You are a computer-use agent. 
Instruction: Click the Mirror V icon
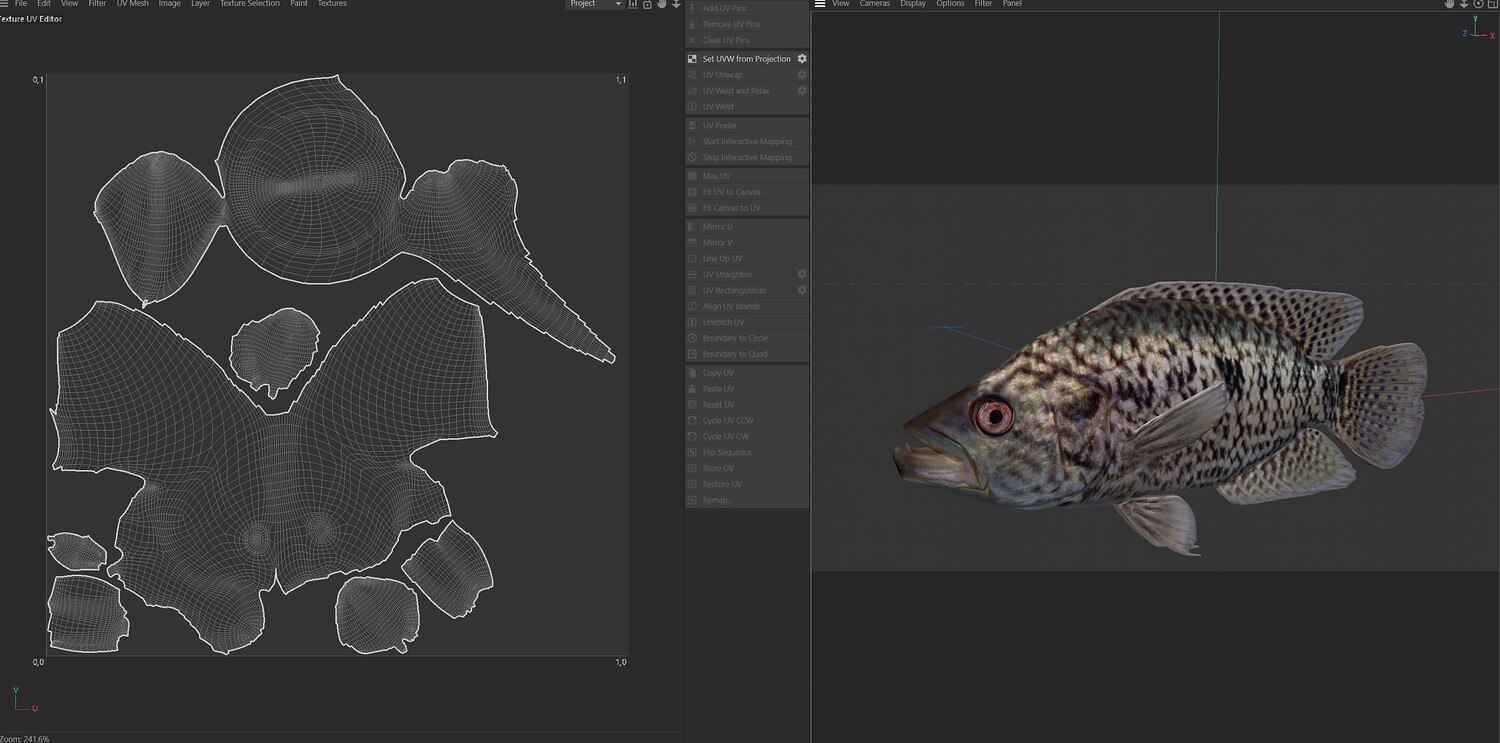692,243
